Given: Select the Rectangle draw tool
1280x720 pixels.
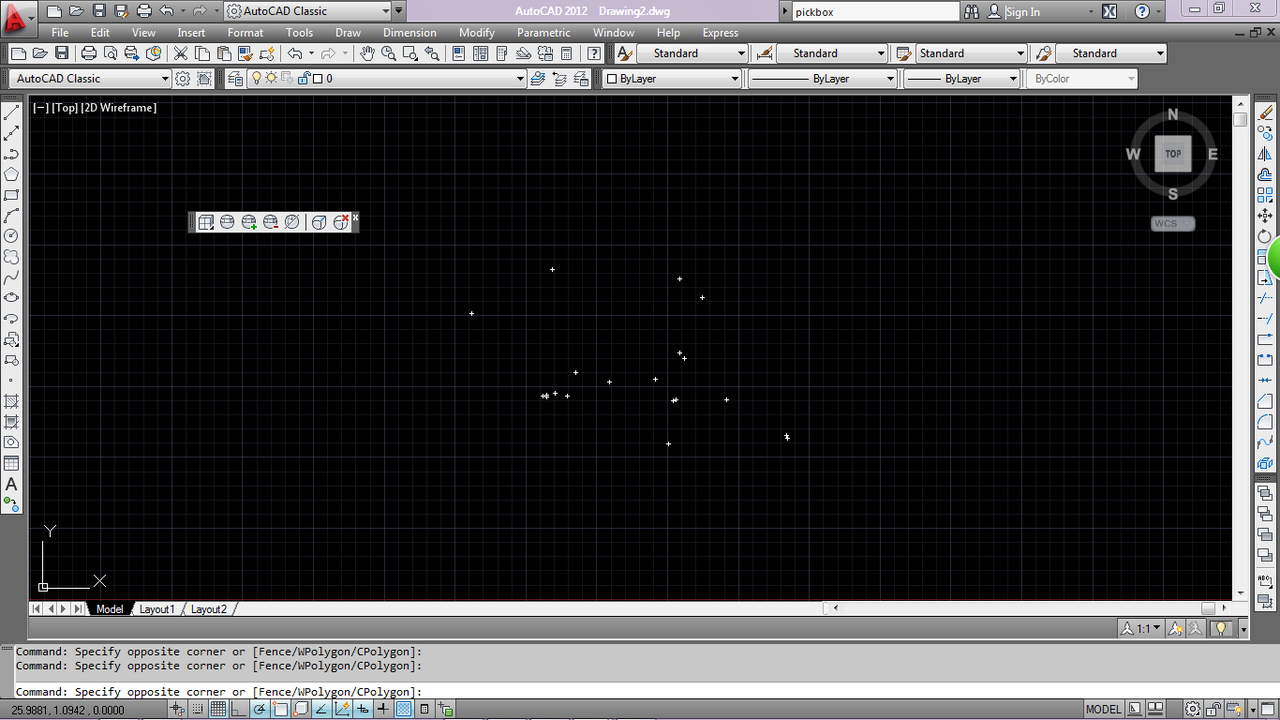Looking at the screenshot, I should (12, 195).
